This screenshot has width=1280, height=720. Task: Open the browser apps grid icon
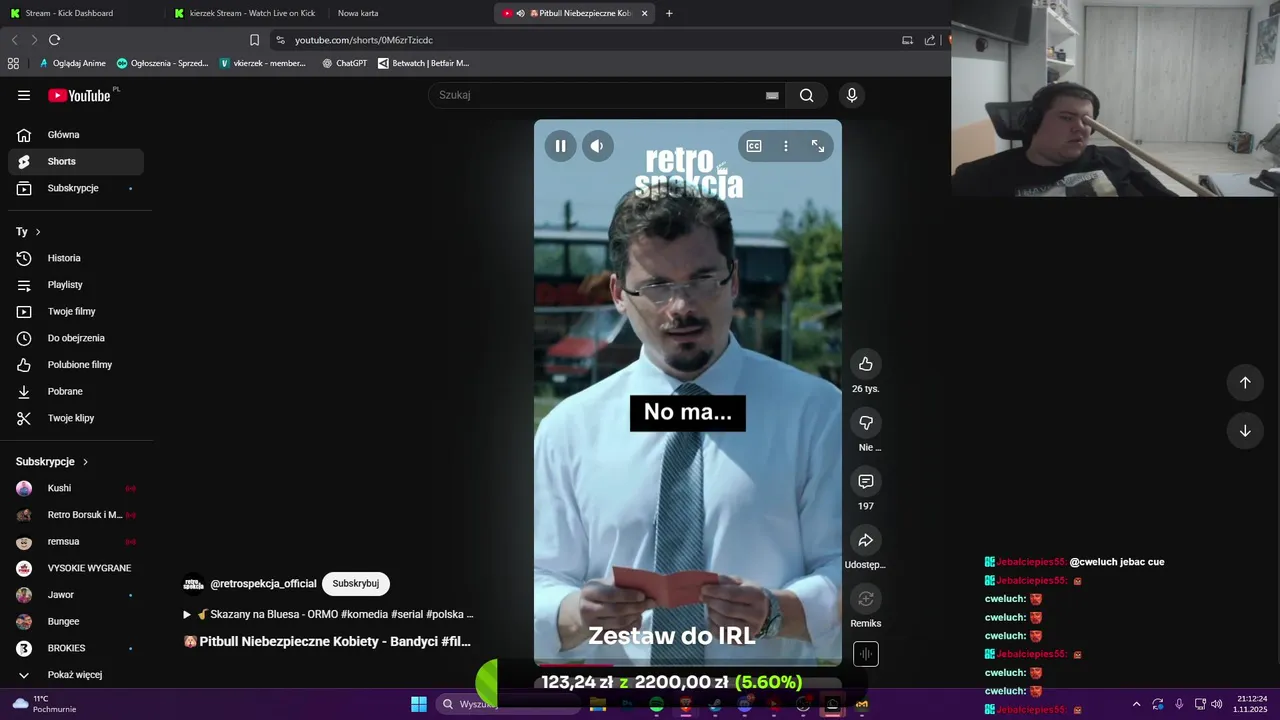pos(13,63)
